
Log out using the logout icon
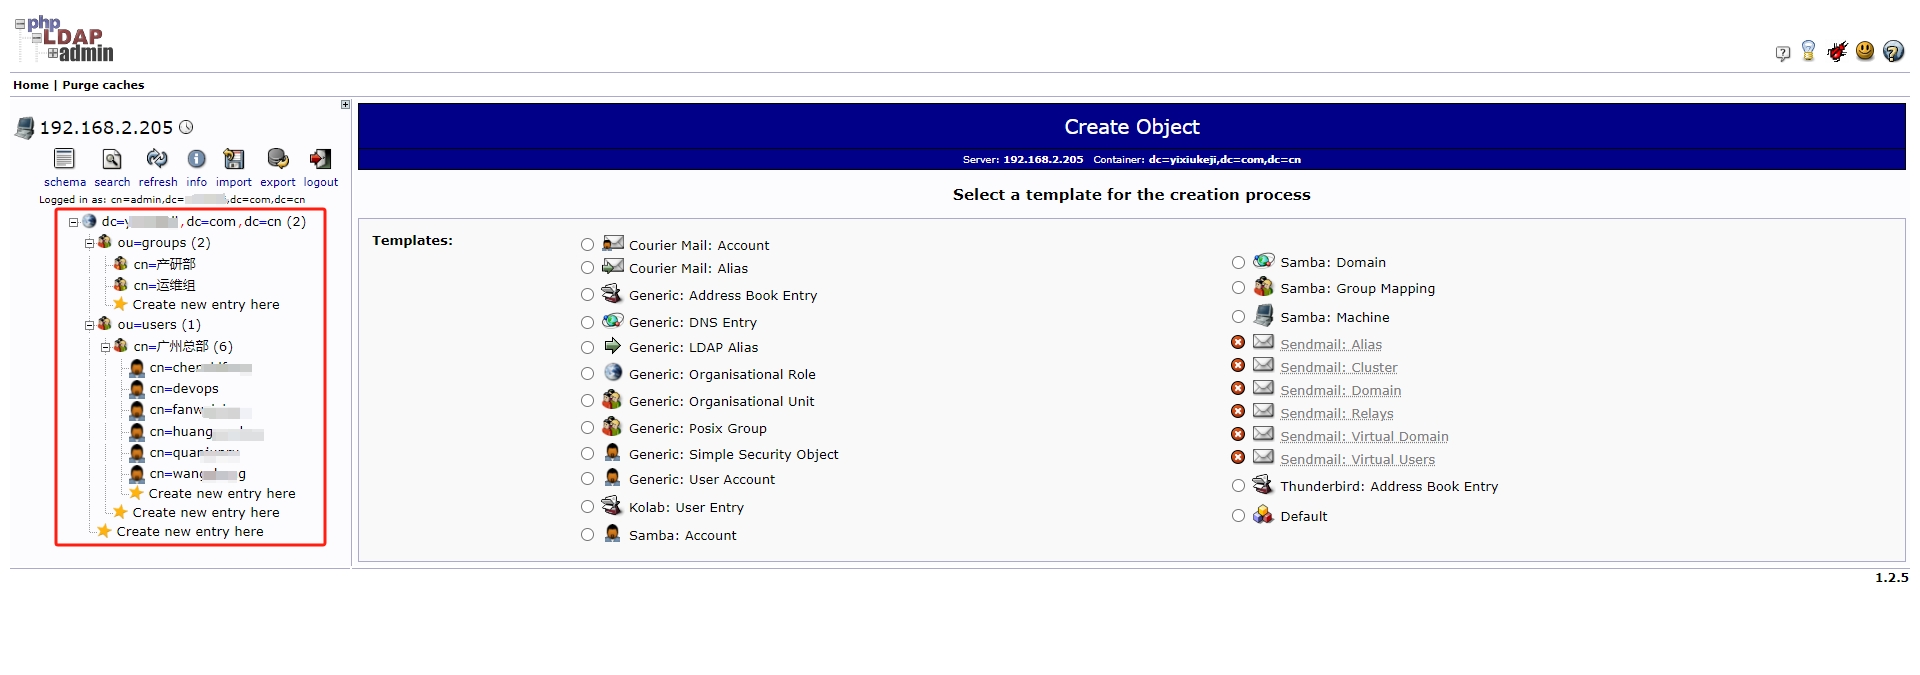tap(320, 159)
